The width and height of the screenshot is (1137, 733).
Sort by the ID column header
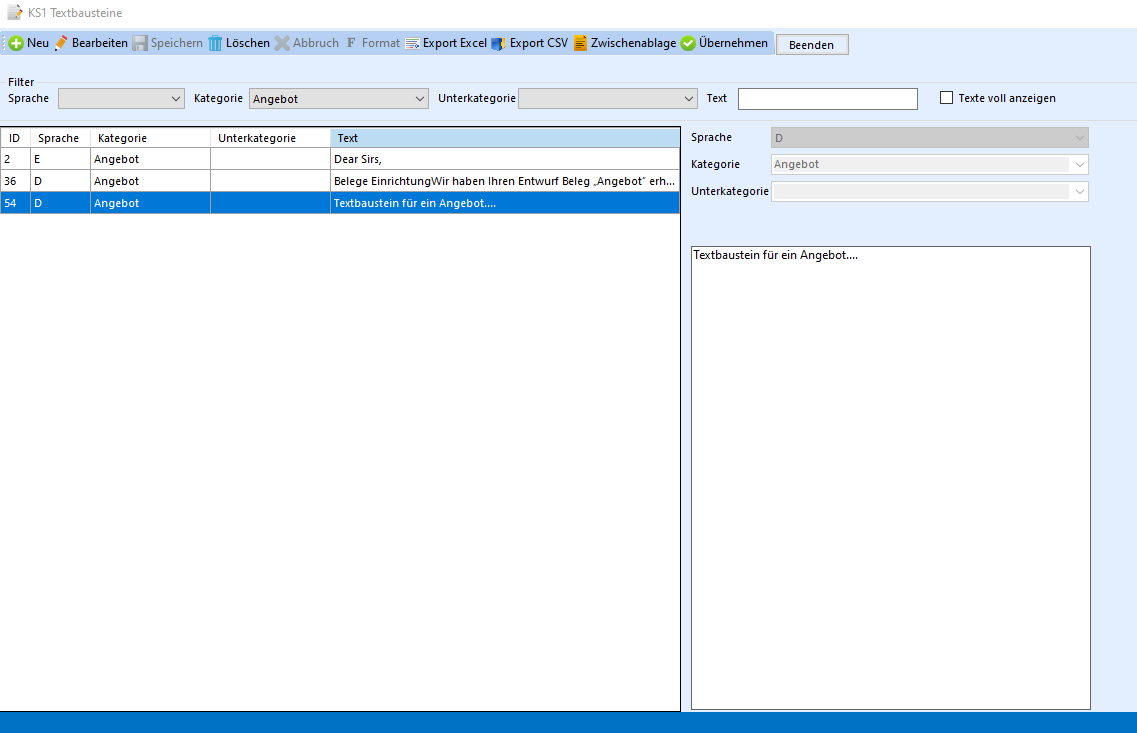[x=15, y=138]
